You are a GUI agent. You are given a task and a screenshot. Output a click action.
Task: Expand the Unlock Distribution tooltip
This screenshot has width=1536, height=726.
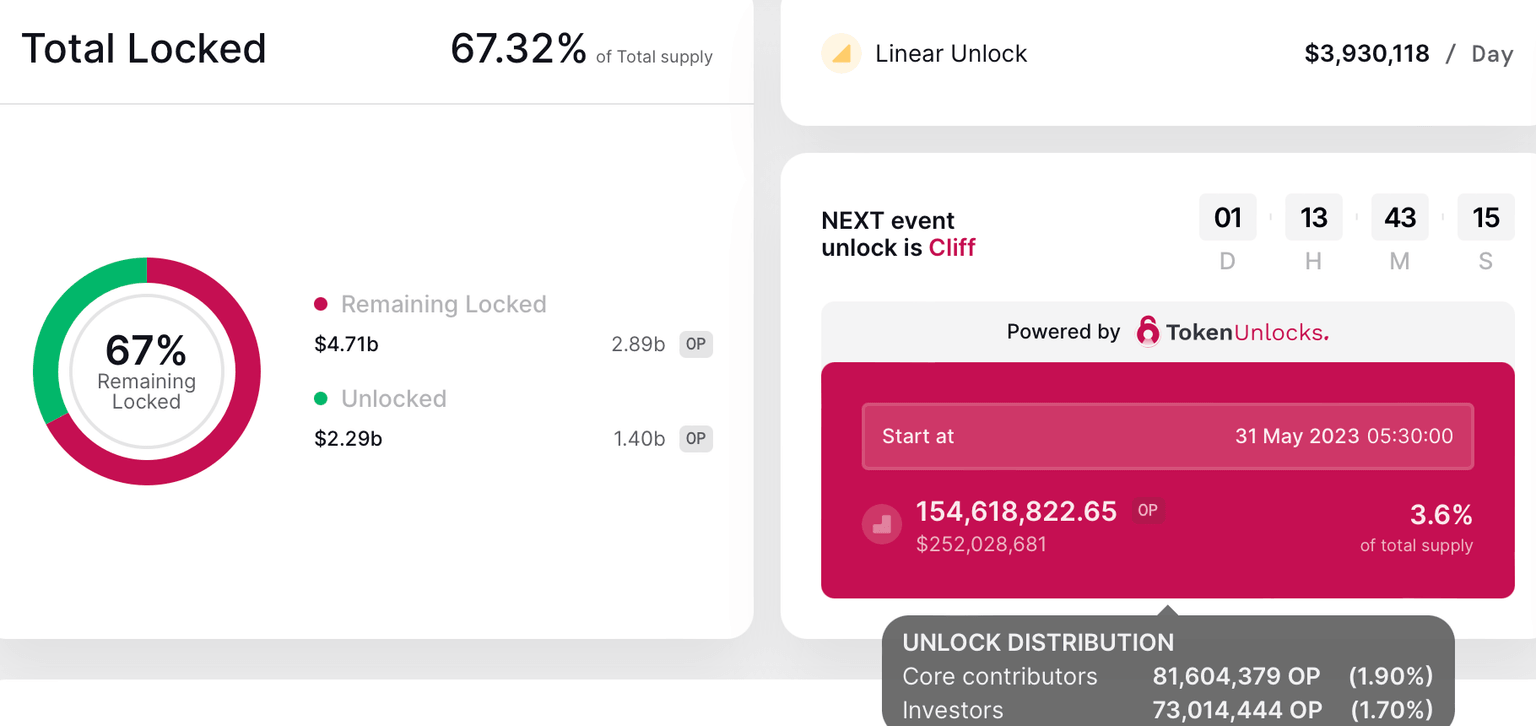pyautogui.click(x=1037, y=642)
